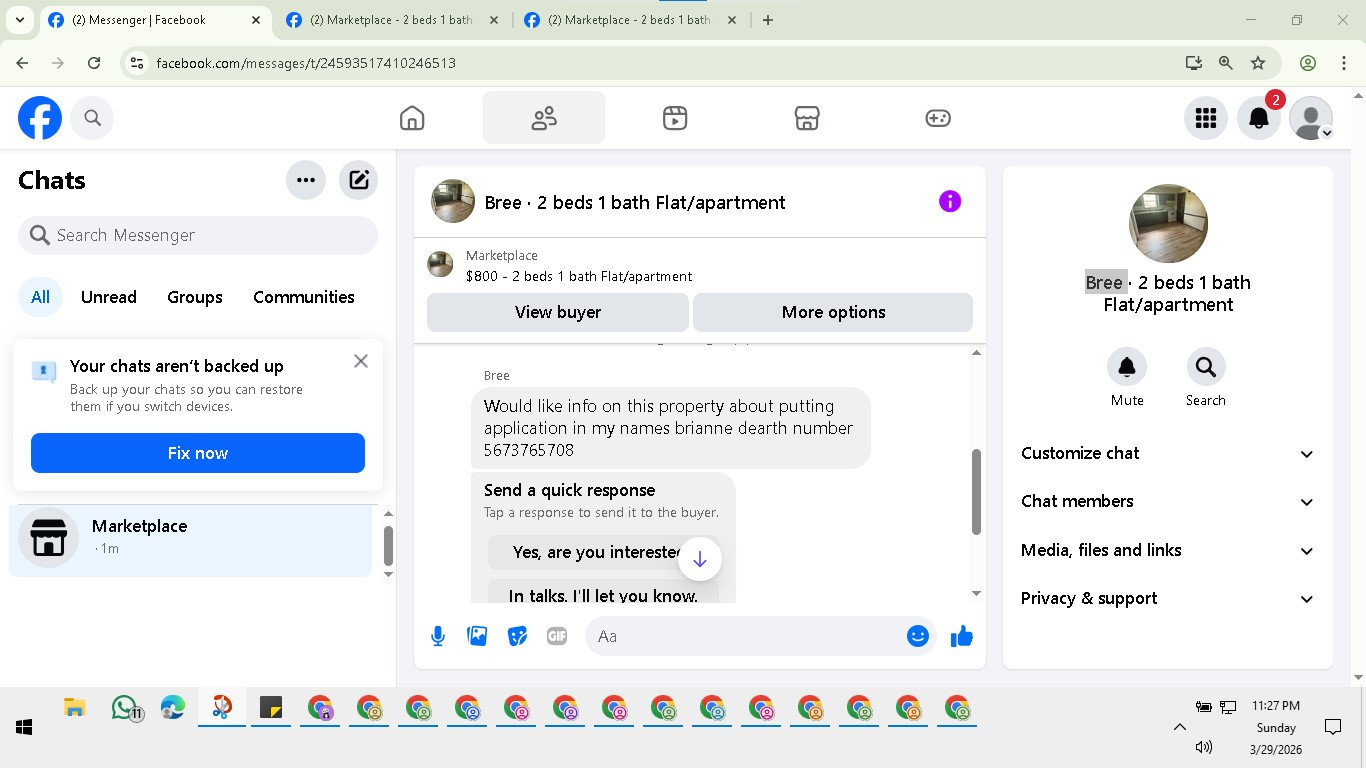Screen dimensions: 1366x768
Task: Show hidden system tray icons
Action: tap(1179, 727)
